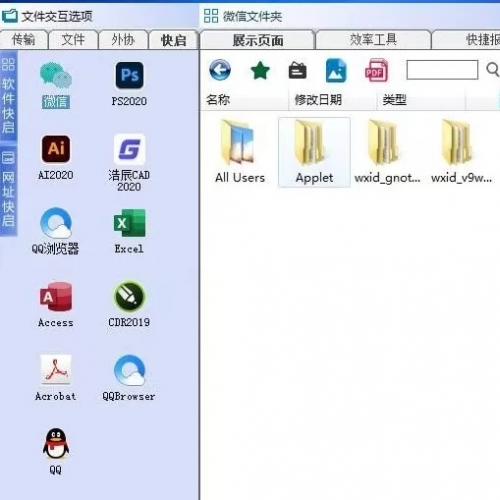Select the All Users folder
This screenshot has height=500, width=500.
coord(240,152)
